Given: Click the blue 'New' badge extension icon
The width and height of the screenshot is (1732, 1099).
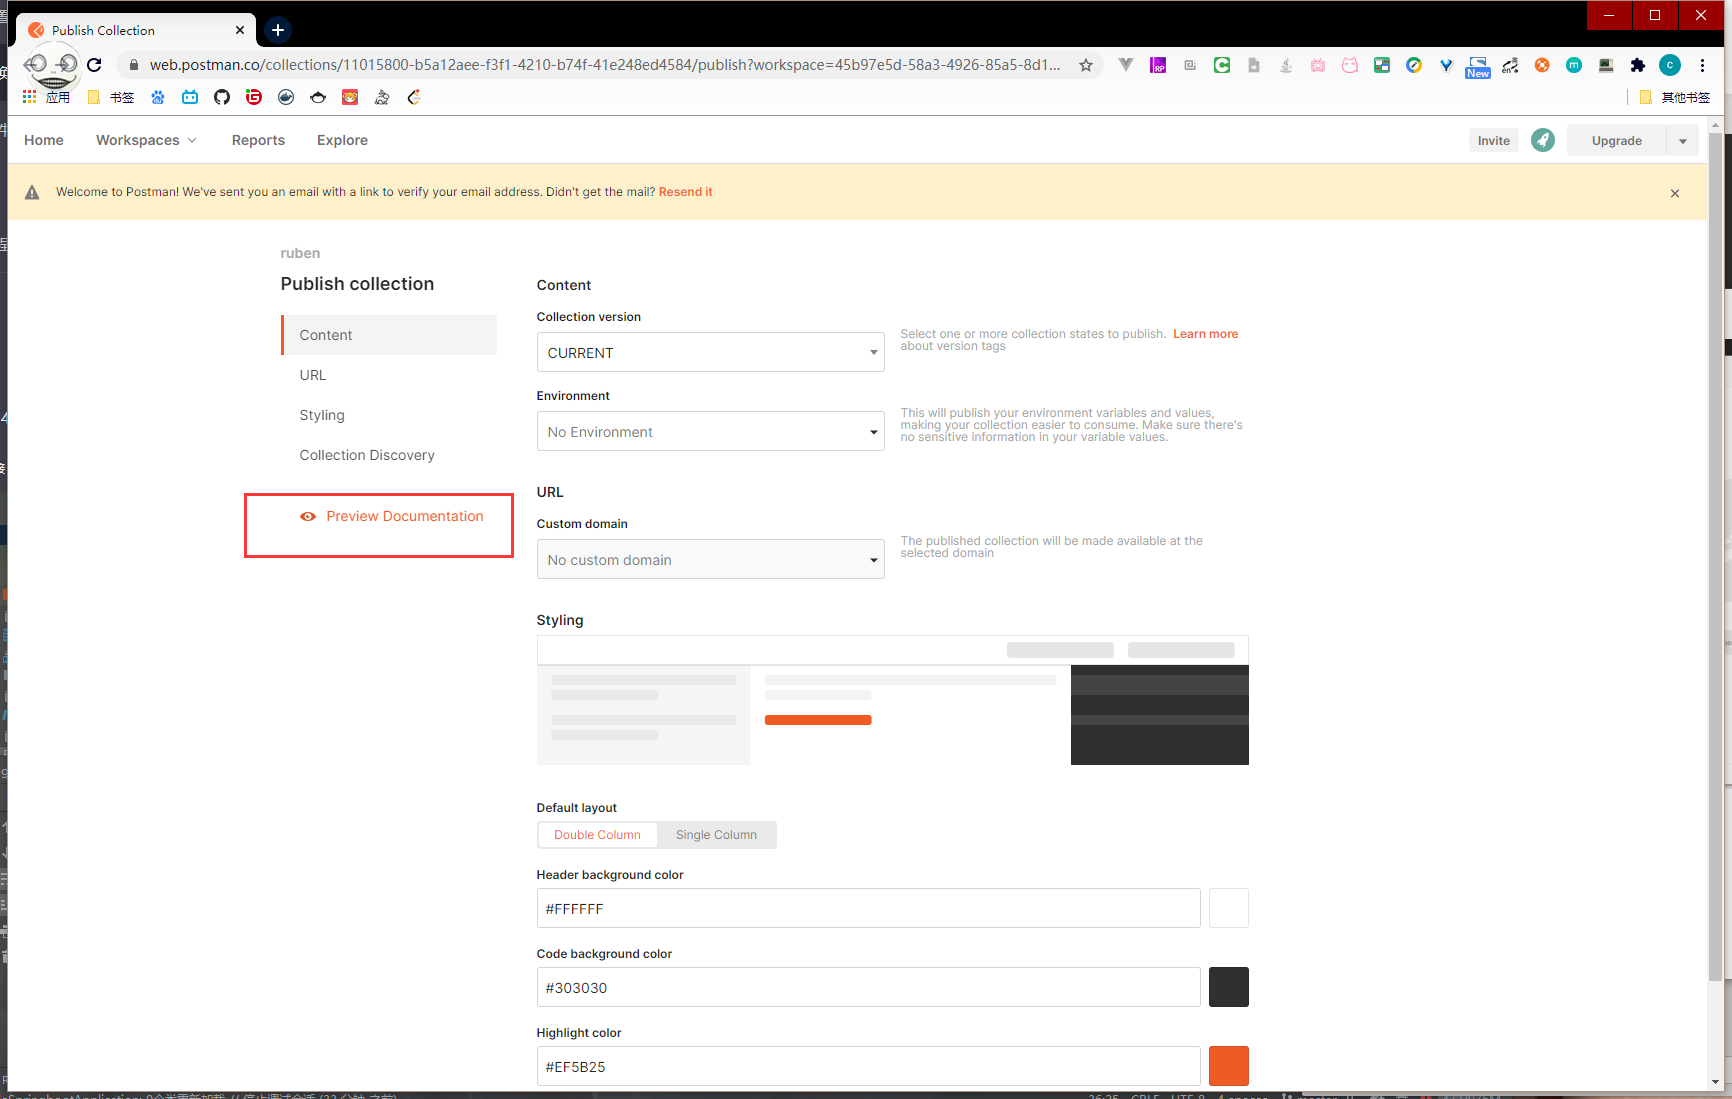Looking at the screenshot, I should pos(1478,67).
